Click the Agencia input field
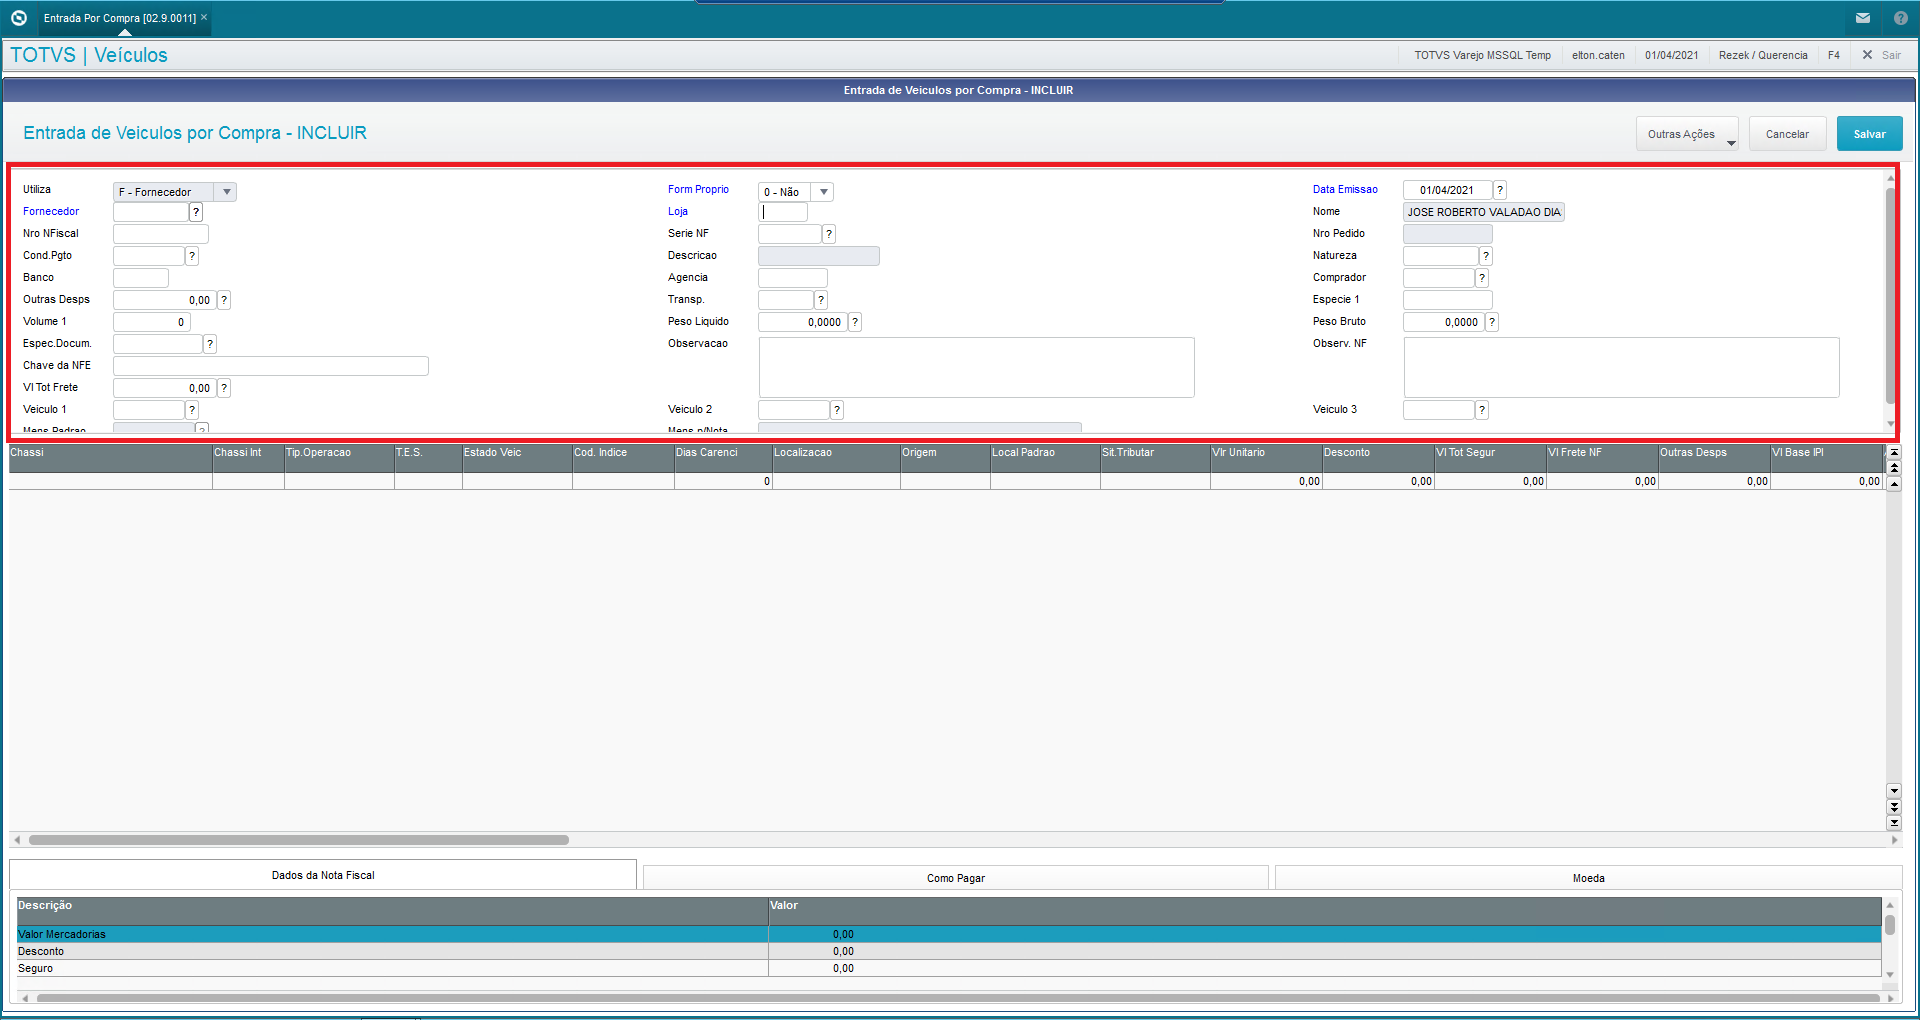This screenshot has width=1920, height=1020. (x=793, y=278)
